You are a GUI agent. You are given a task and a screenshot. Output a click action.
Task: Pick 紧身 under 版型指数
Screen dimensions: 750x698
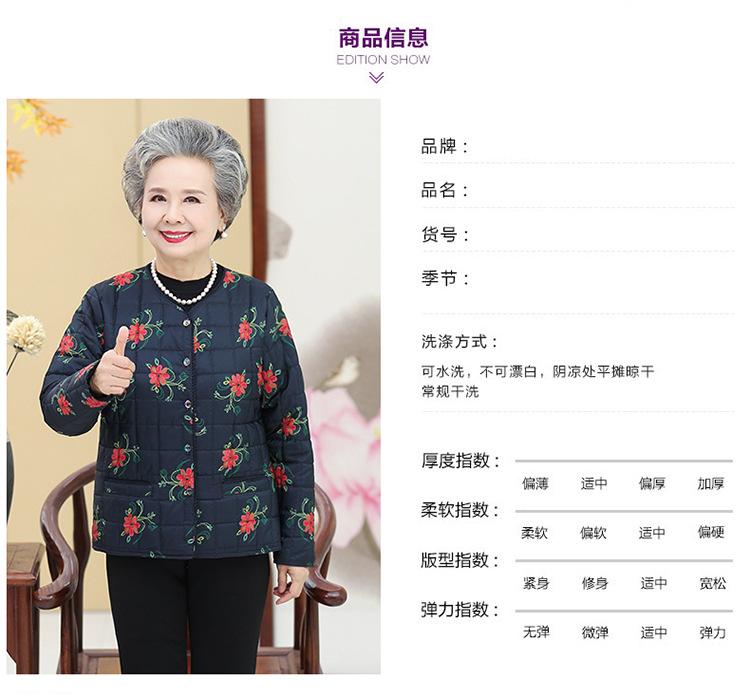point(536,583)
